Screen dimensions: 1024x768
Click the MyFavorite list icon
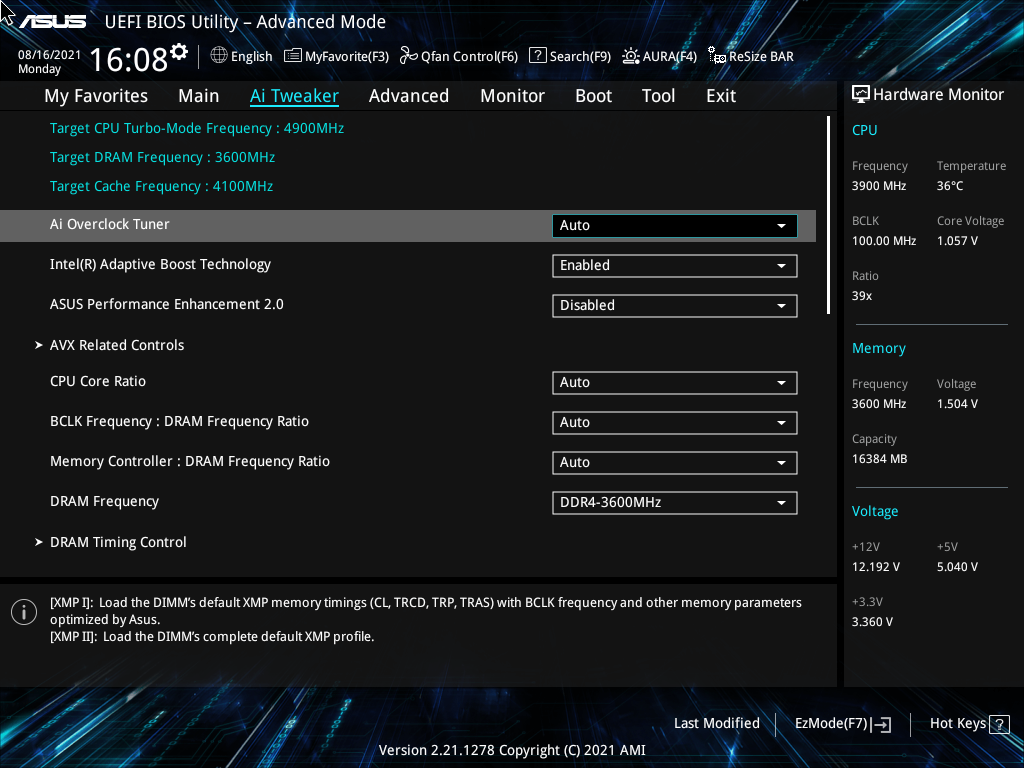(x=293, y=56)
